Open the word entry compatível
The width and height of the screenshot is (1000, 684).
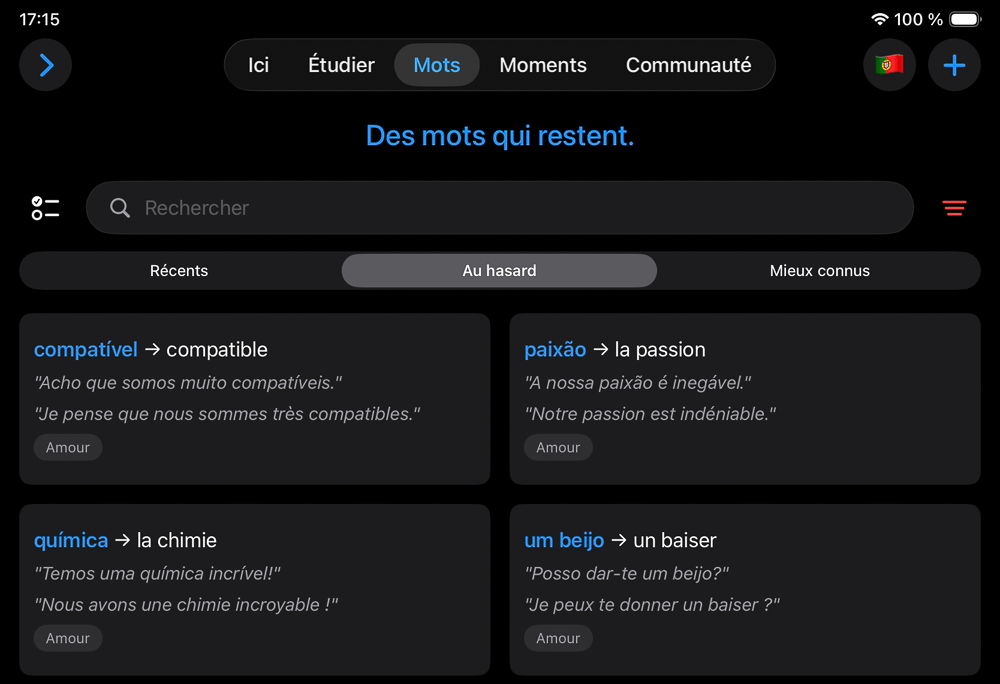click(x=86, y=349)
